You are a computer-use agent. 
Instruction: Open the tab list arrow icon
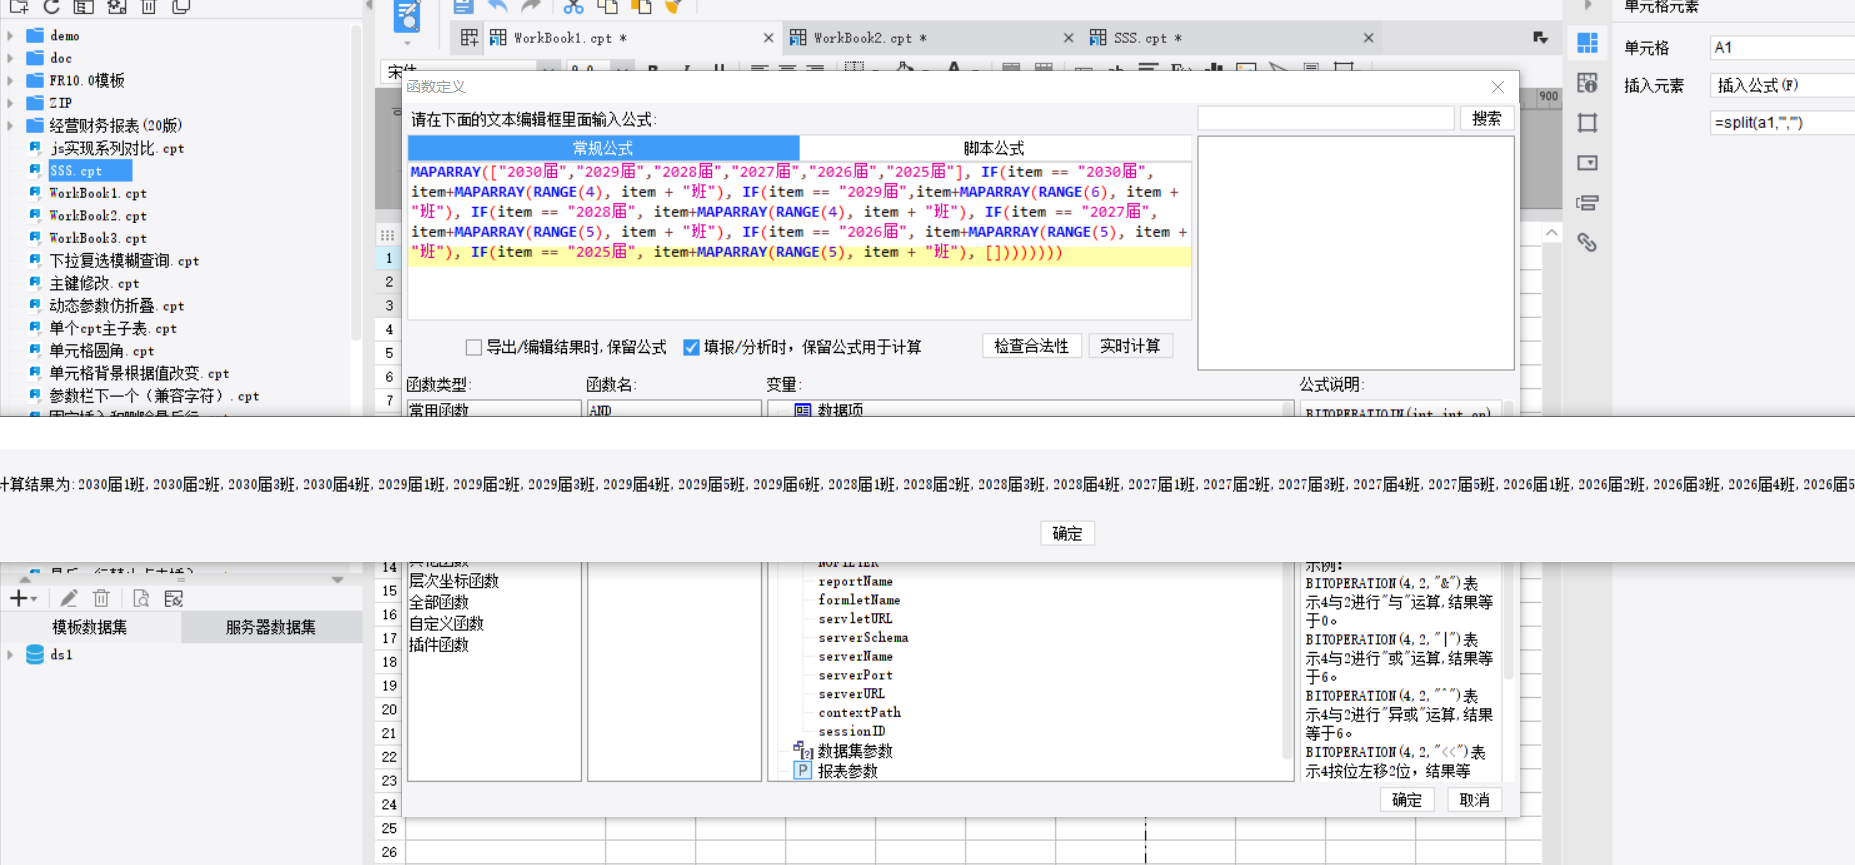[1541, 38]
